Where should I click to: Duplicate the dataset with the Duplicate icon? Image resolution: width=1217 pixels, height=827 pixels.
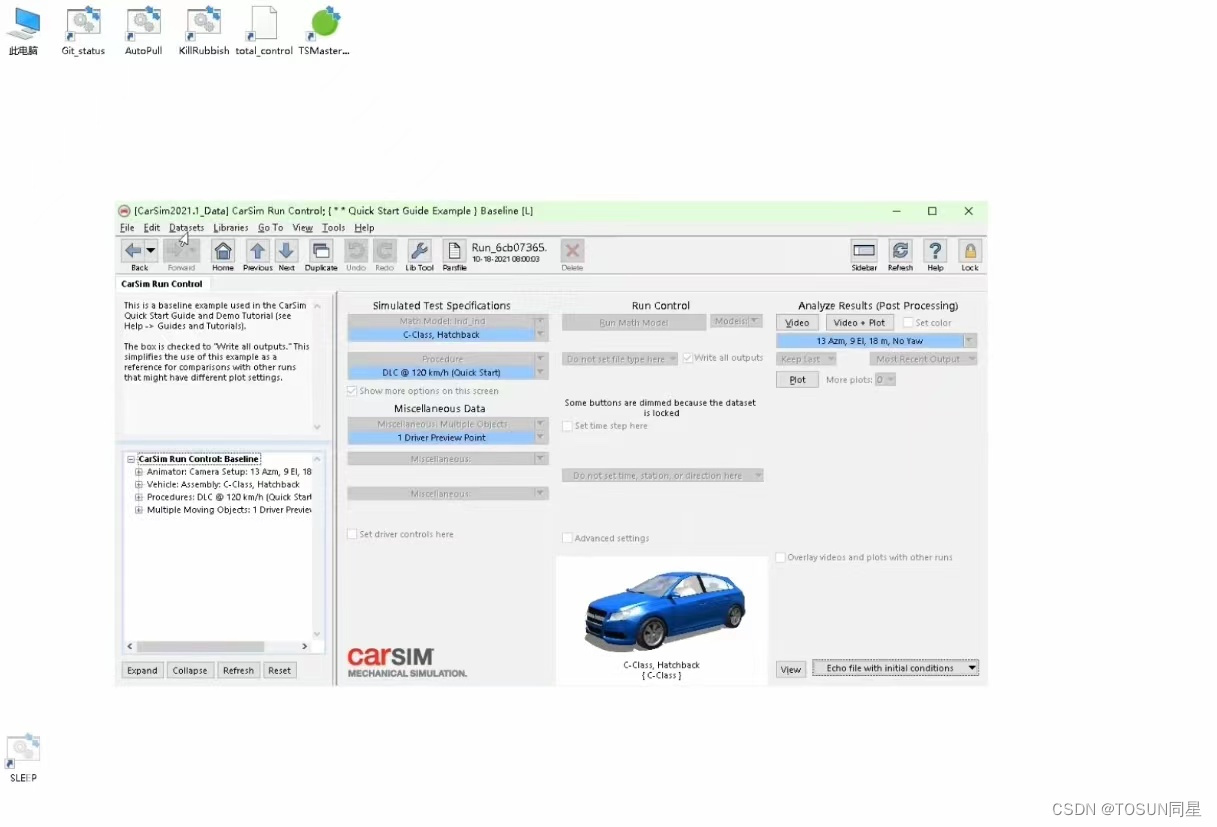click(x=321, y=251)
